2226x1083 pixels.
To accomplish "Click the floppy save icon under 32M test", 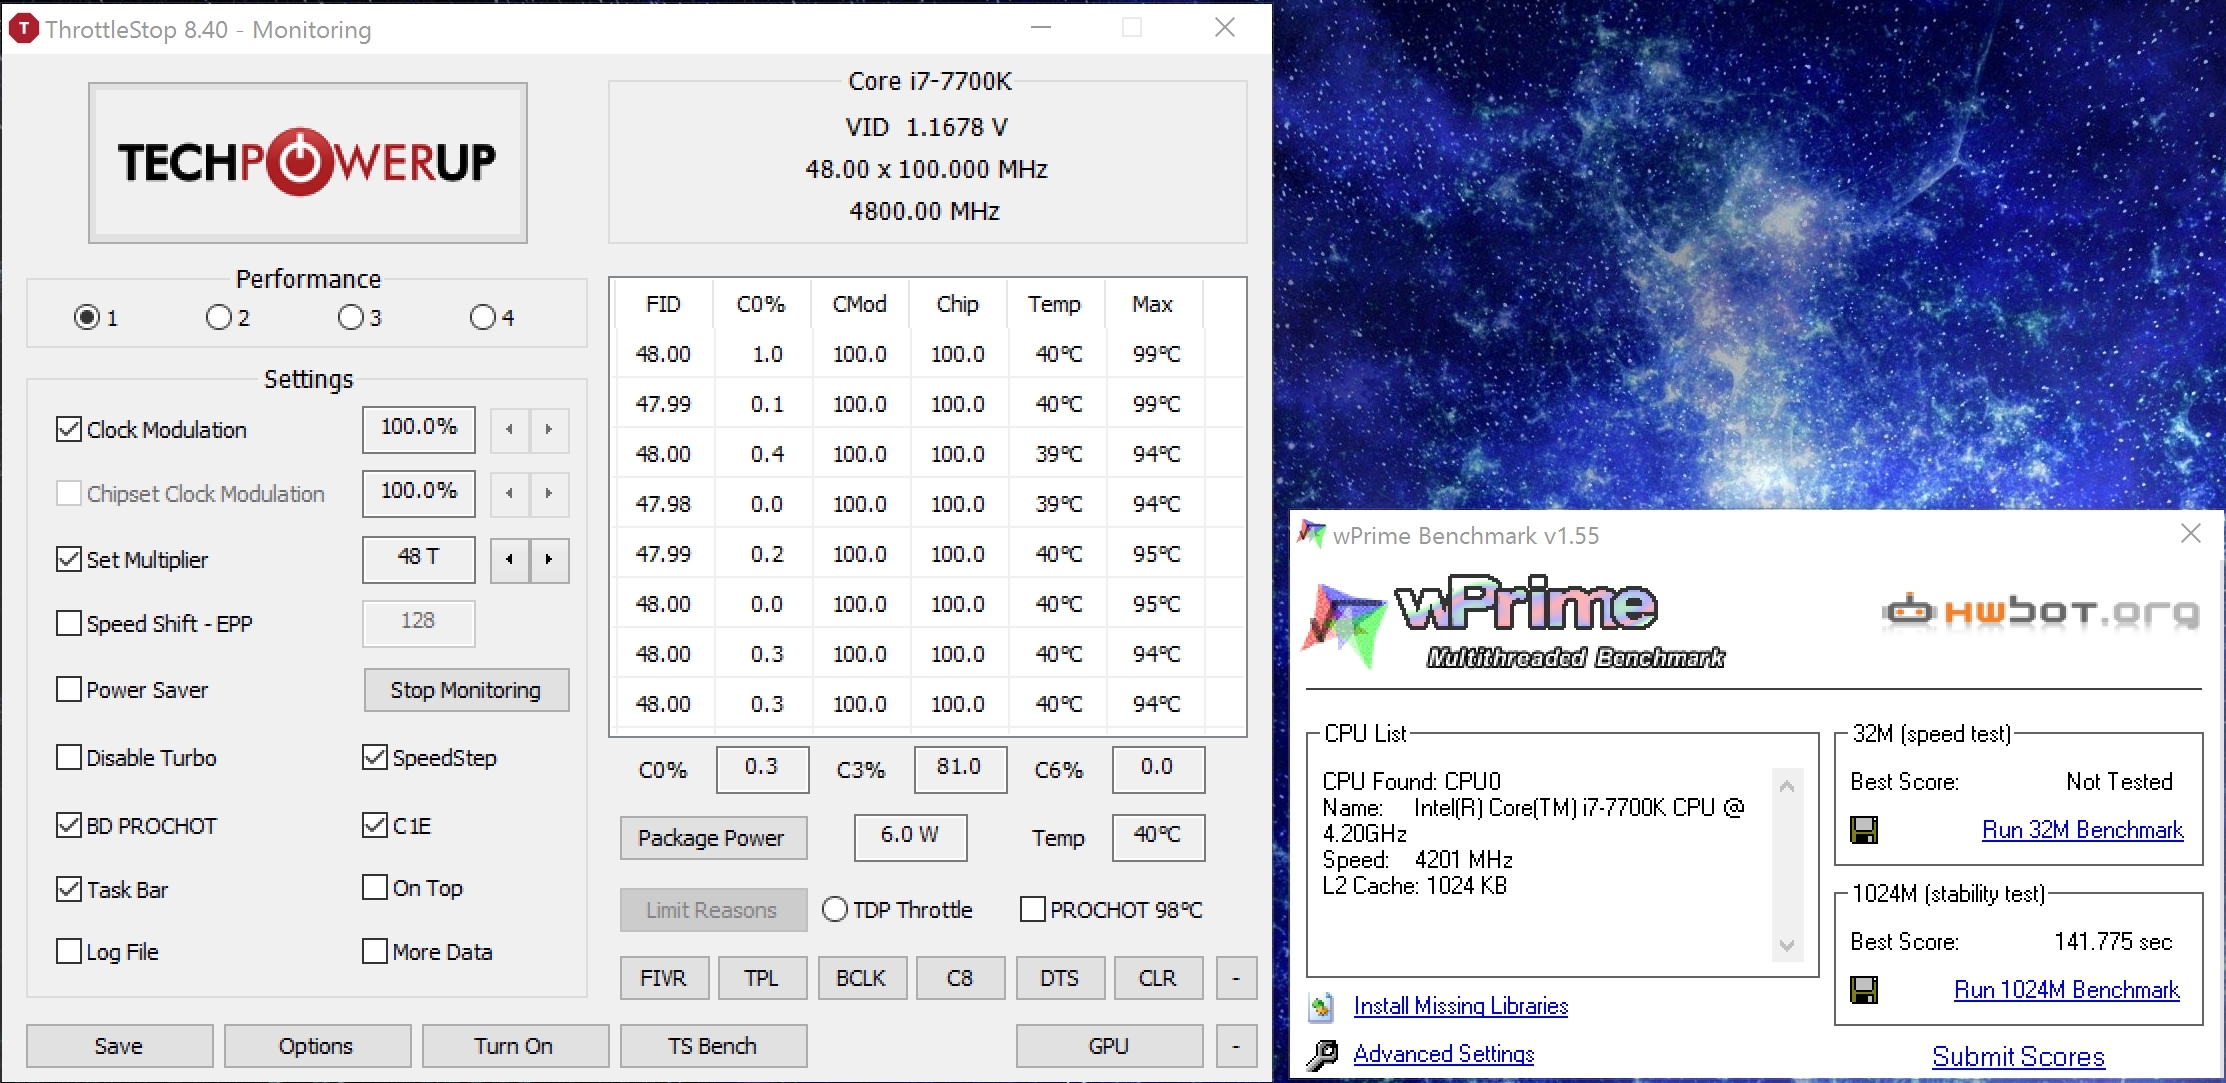I will coord(1863,830).
